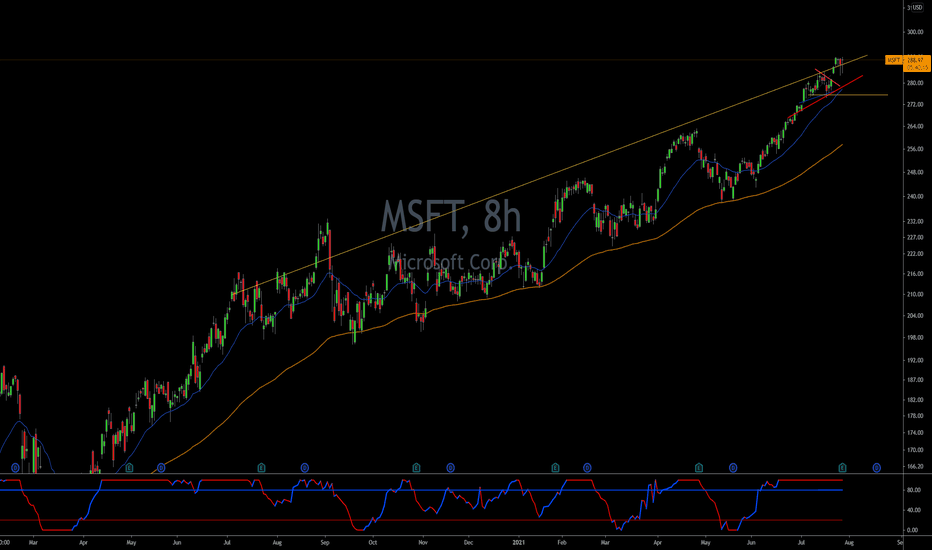Click the 272.00 price axis label

click(x=915, y=105)
